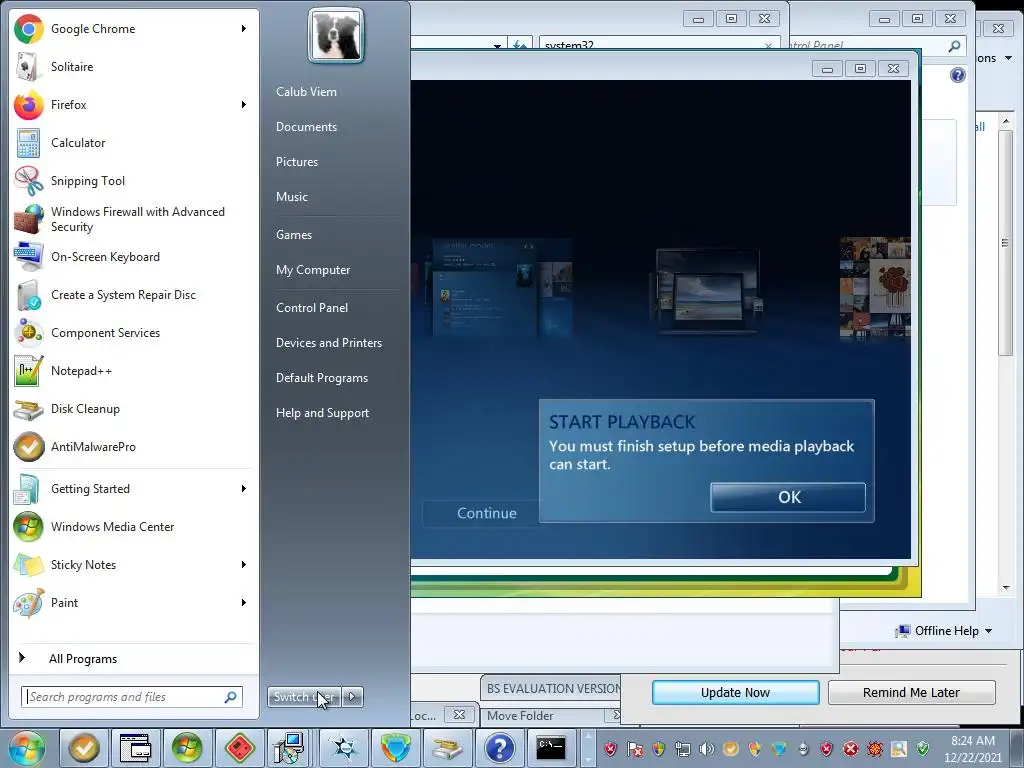Run Disk Cleanup from Start menu

click(x=133, y=409)
